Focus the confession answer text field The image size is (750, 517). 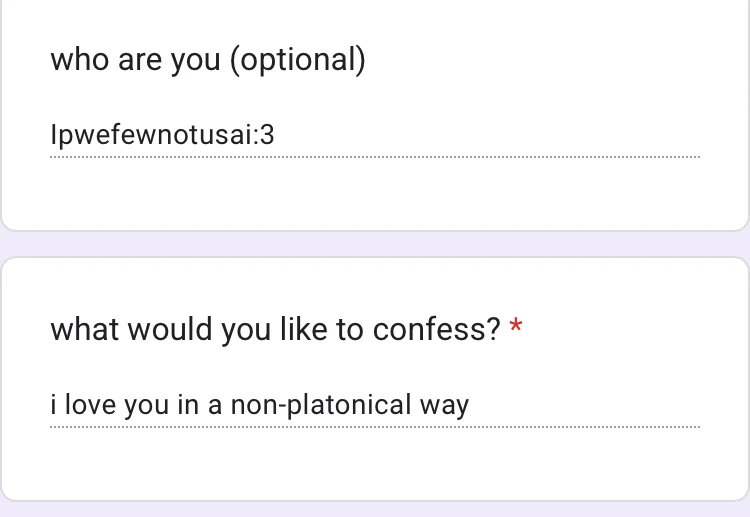pos(375,405)
